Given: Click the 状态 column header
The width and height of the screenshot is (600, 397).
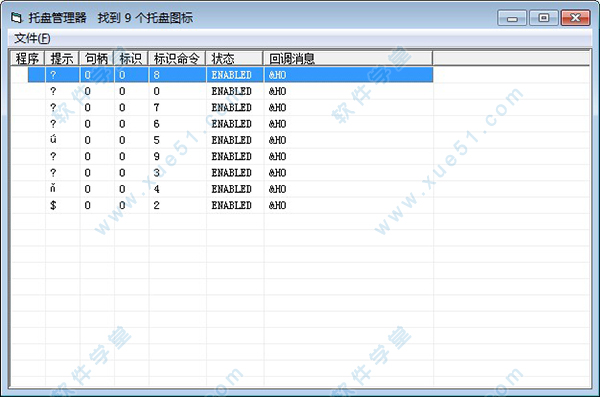Looking at the screenshot, I should coord(234,59).
